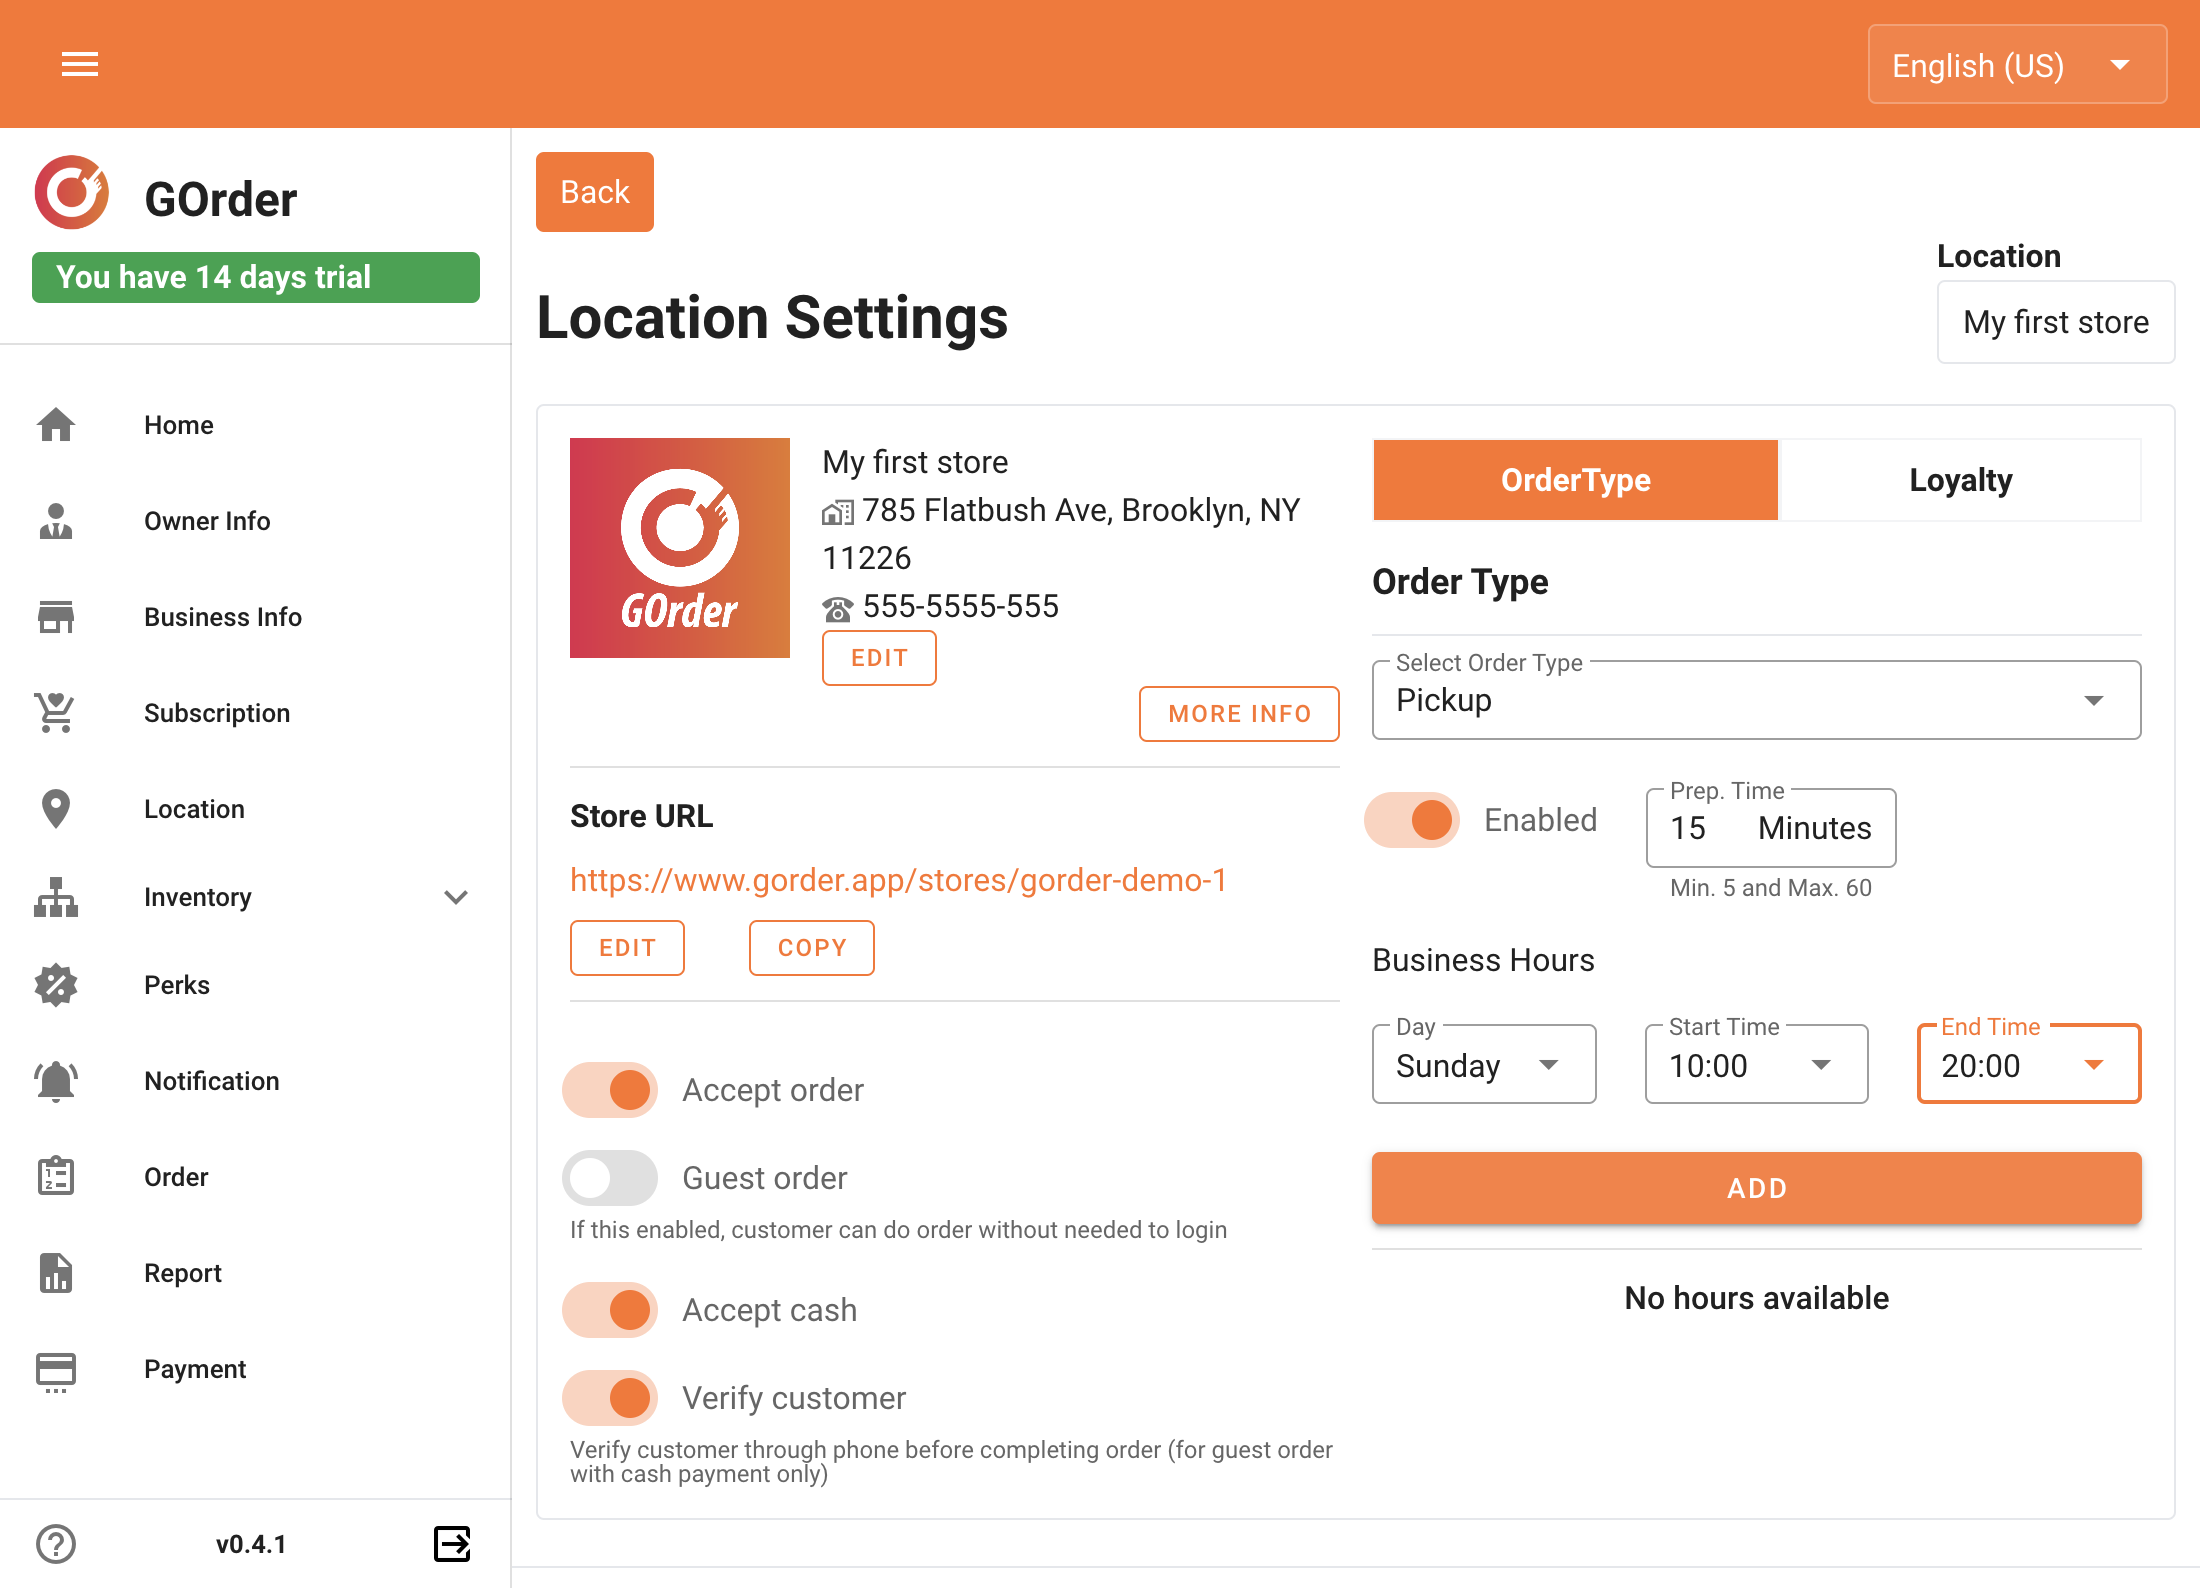2200x1588 pixels.
Task: Open the English (US) language dropdown
Action: [2017, 65]
